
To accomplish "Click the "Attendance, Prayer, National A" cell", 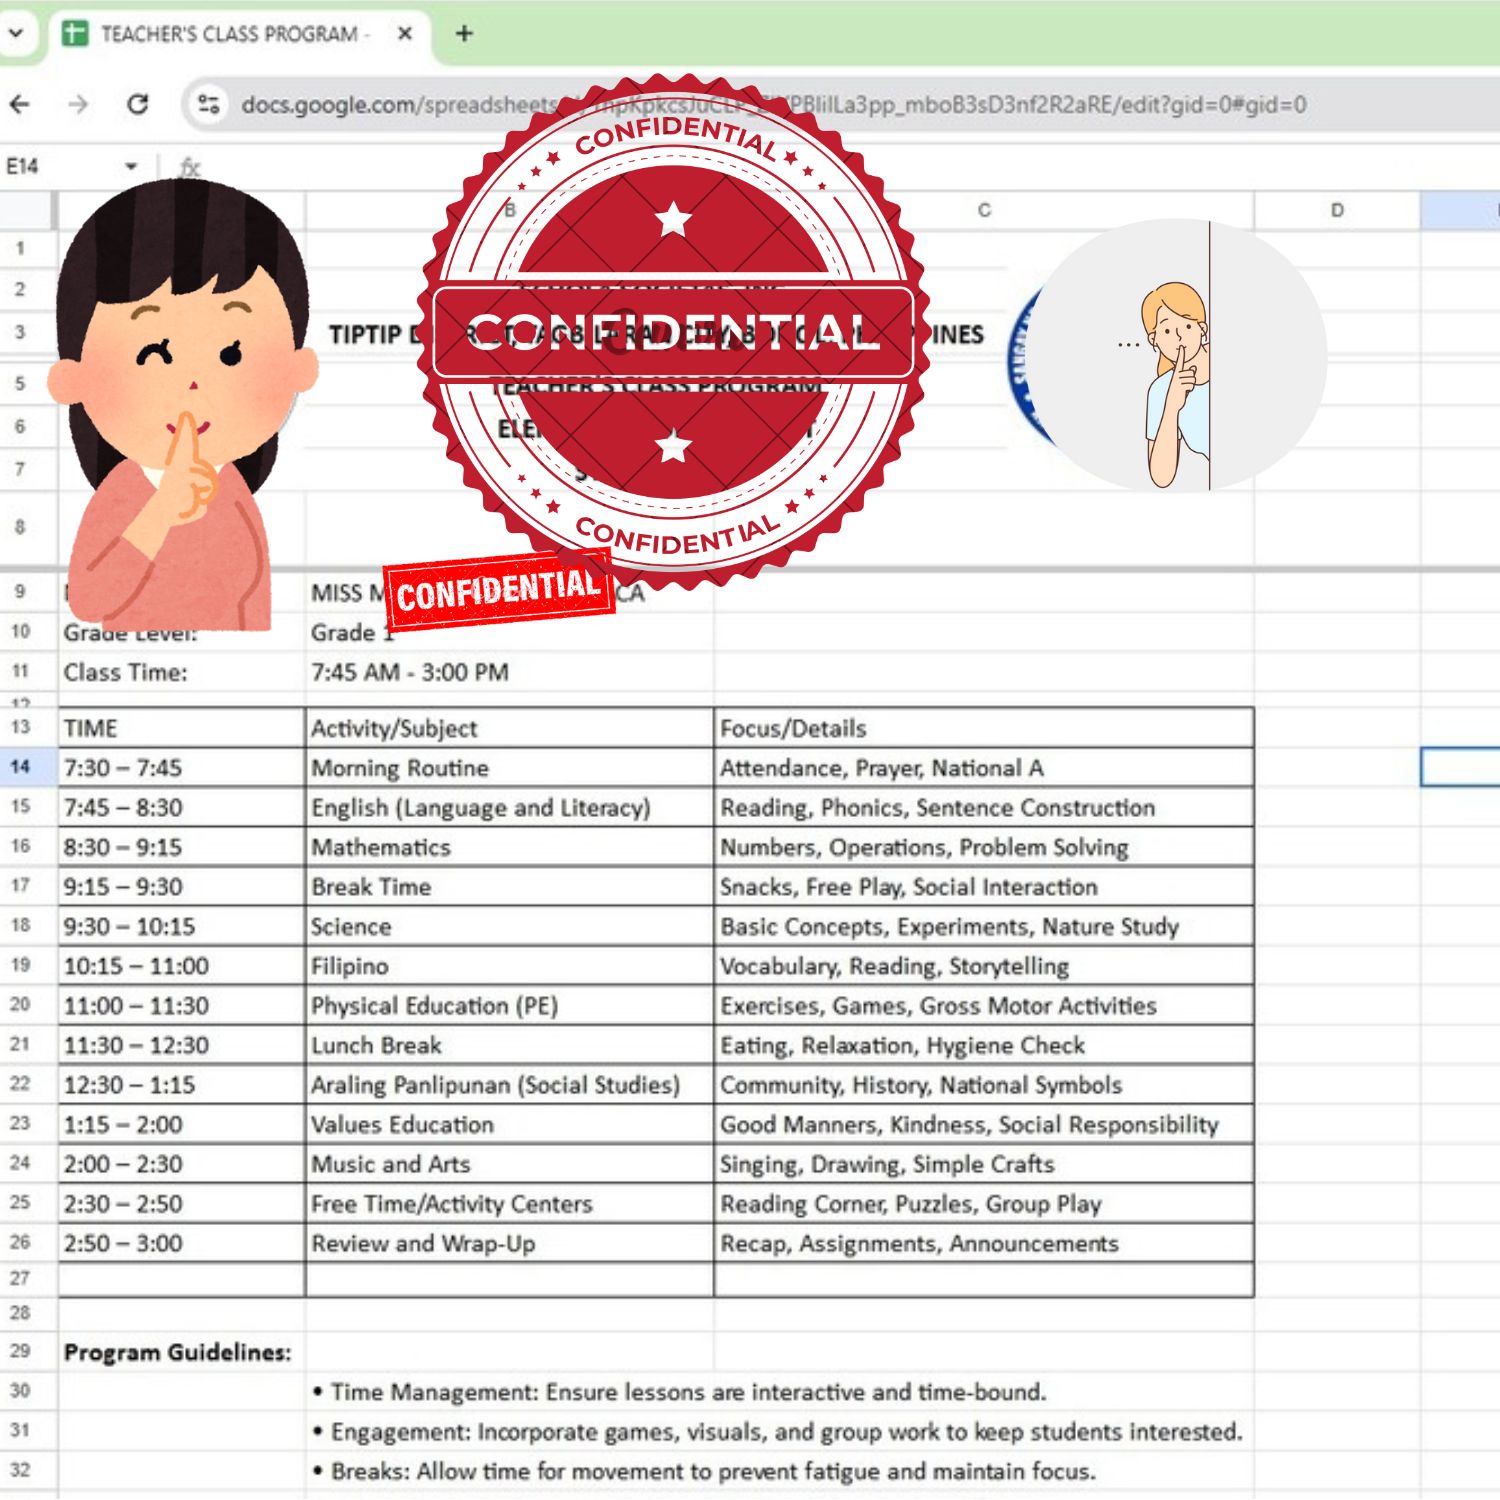I will pyautogui.click(x=984, y=768).
